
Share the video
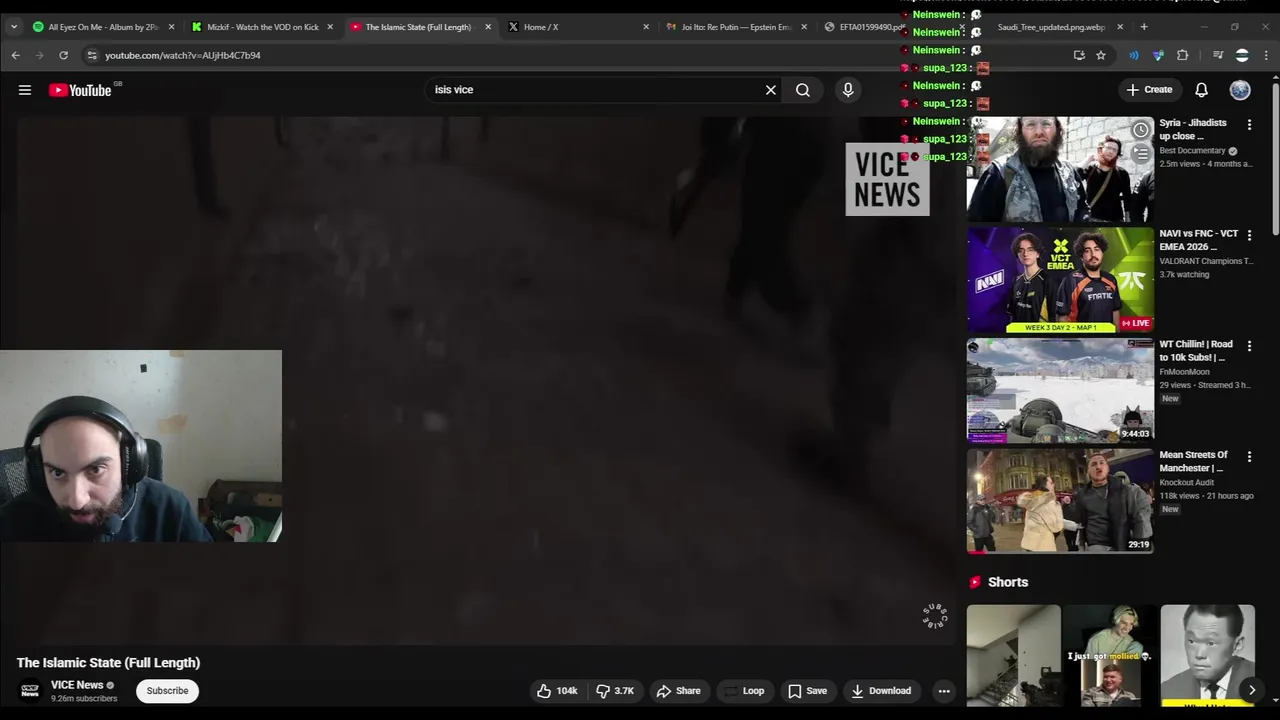[679, 691]
